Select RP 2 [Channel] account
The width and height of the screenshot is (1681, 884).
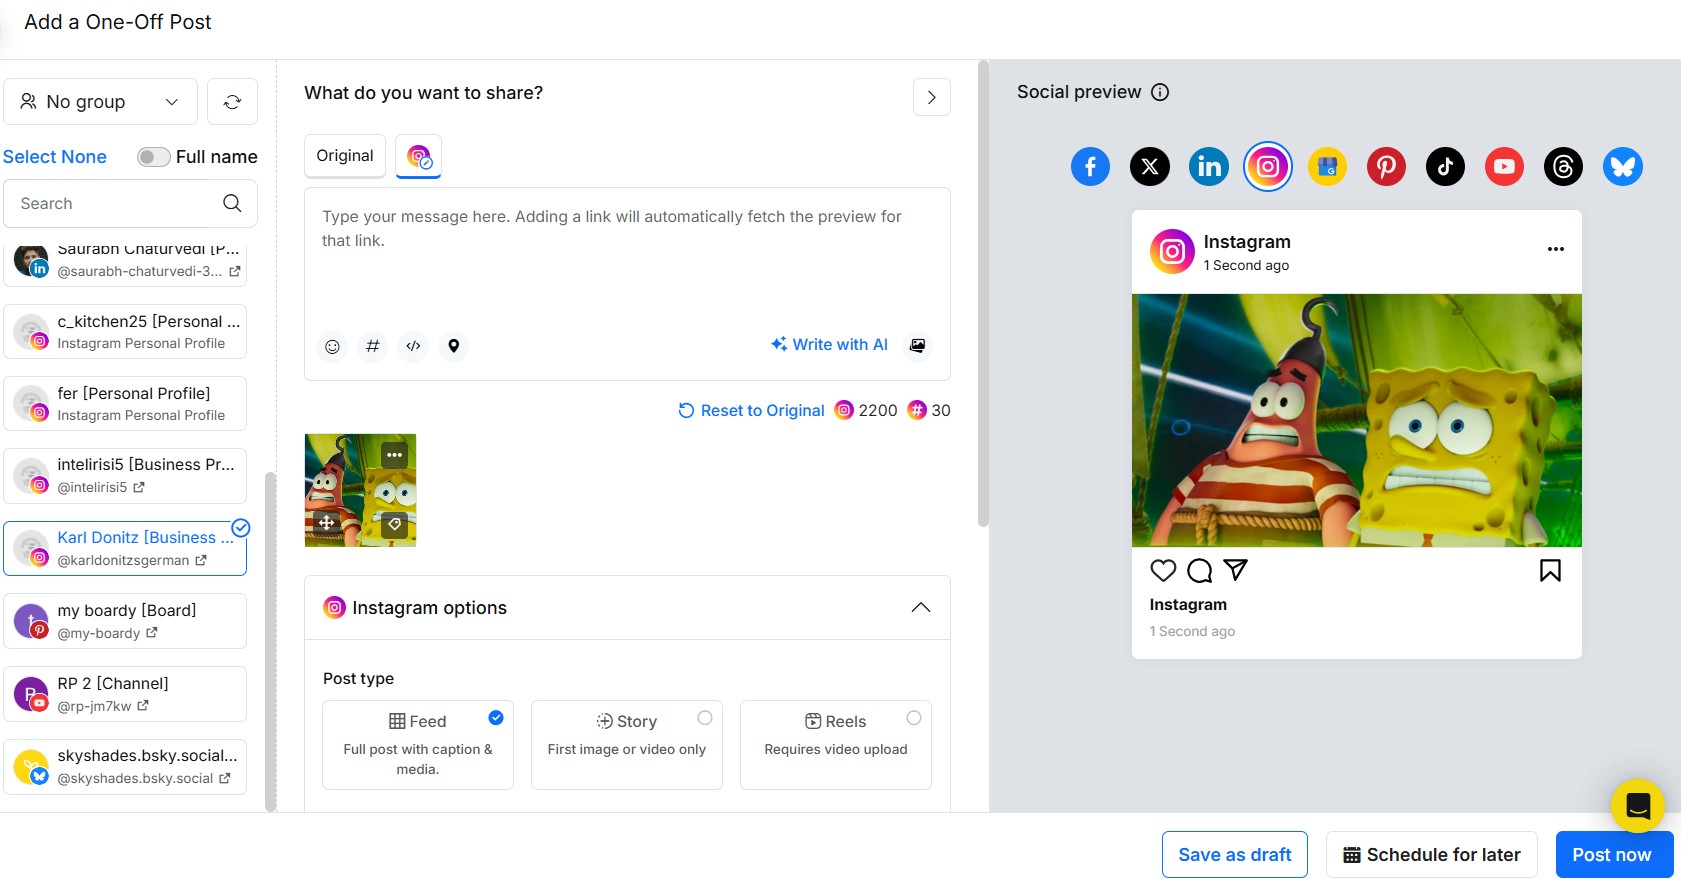click(125, 694)
